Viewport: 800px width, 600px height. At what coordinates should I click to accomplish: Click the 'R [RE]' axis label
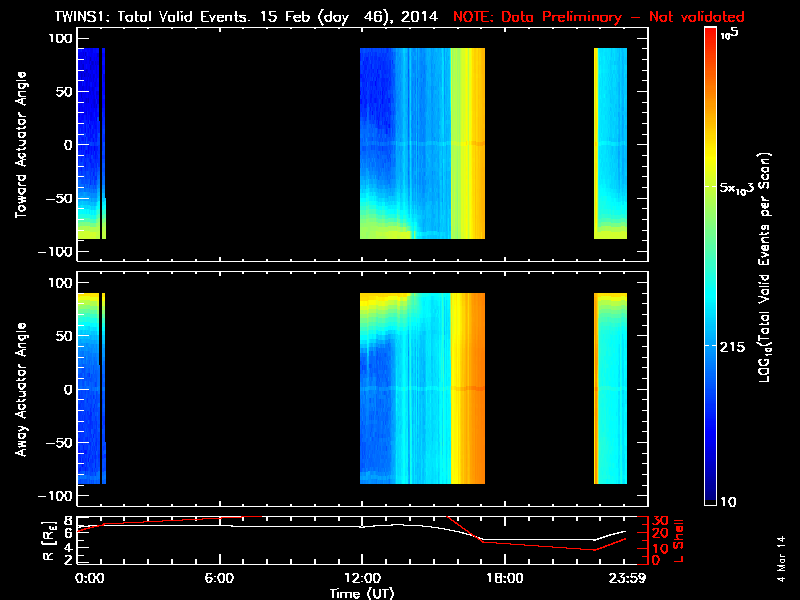coord(48,541)
